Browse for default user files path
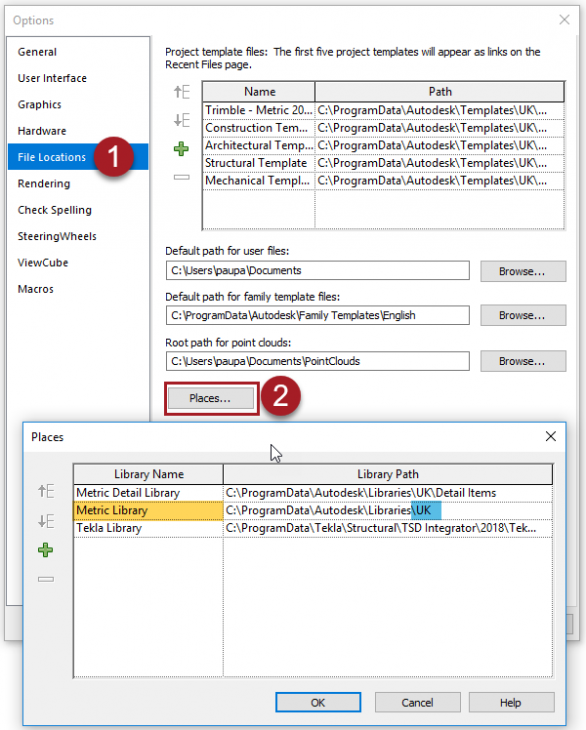This screenshot has width=586, height=730. pos(523,271)
